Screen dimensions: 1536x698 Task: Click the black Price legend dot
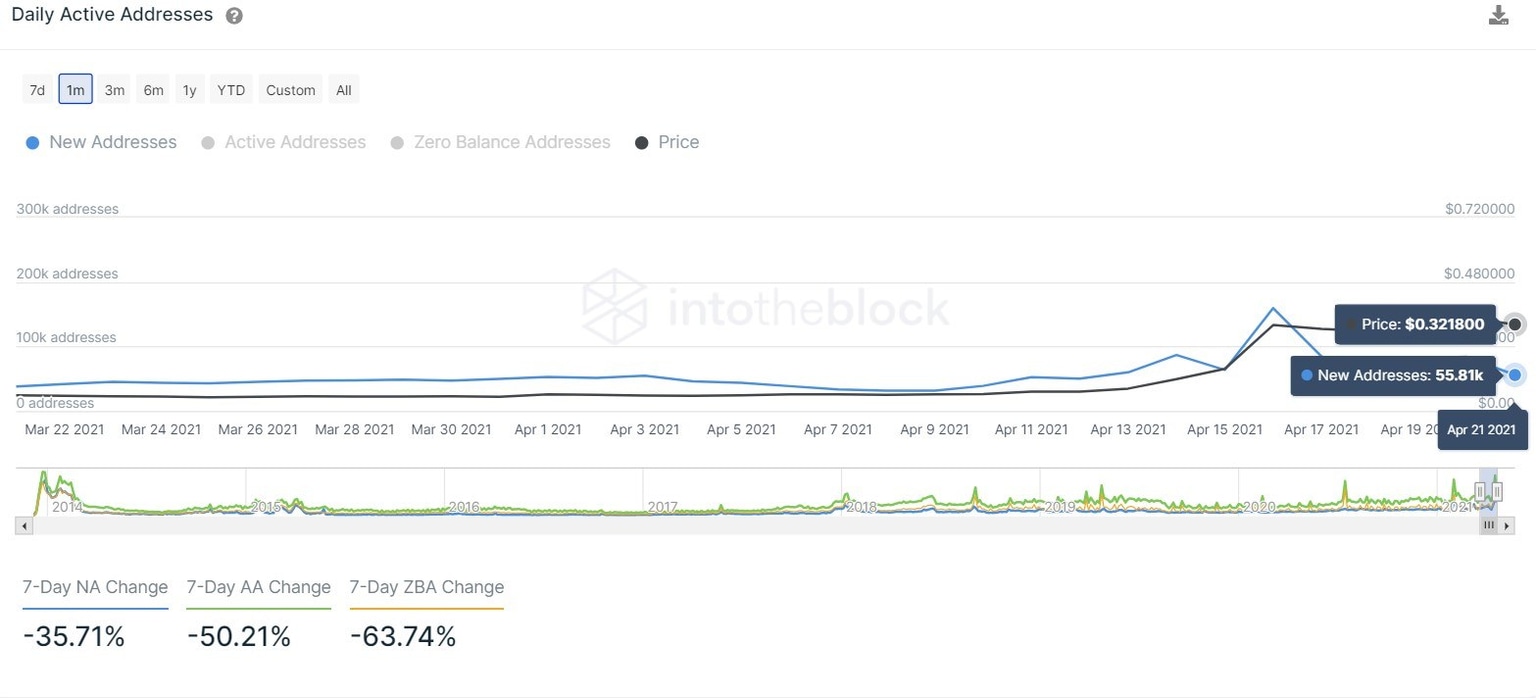(x=640, y=142)
